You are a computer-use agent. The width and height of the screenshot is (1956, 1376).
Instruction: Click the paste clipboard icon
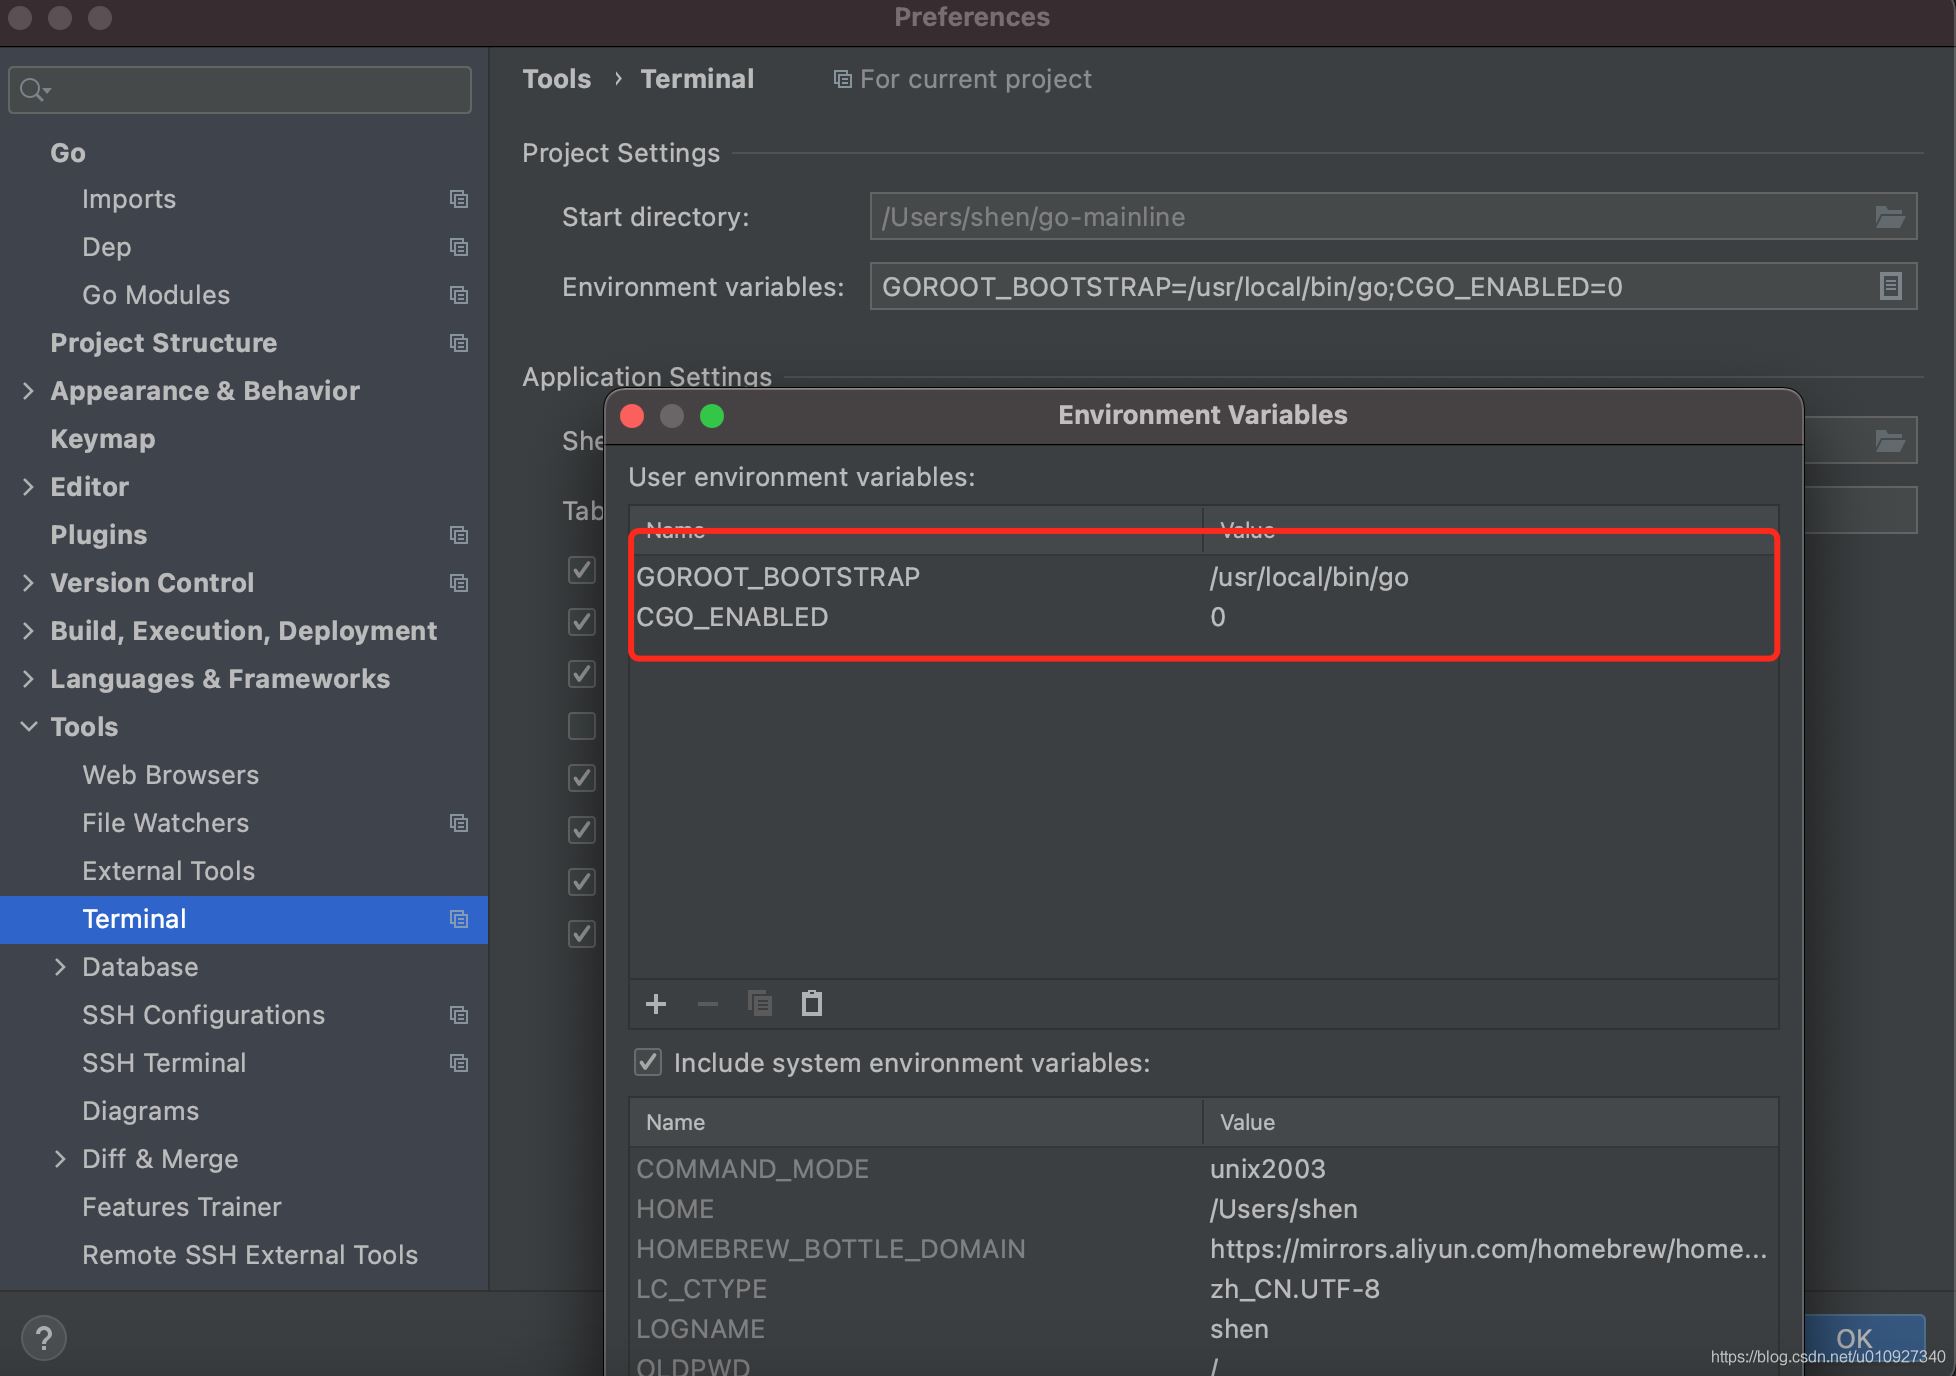[811, 1003]
